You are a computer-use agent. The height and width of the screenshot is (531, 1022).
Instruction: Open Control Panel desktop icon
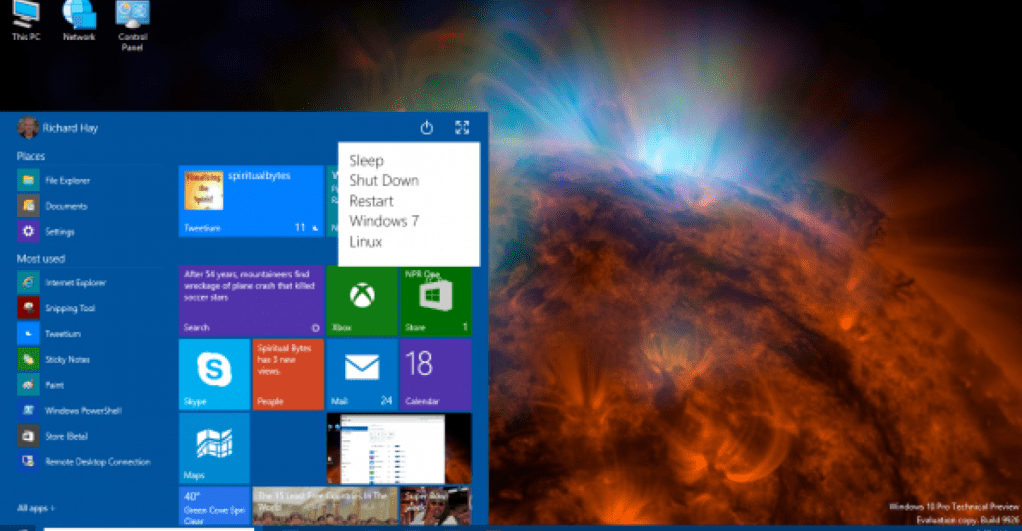[132, 25]
